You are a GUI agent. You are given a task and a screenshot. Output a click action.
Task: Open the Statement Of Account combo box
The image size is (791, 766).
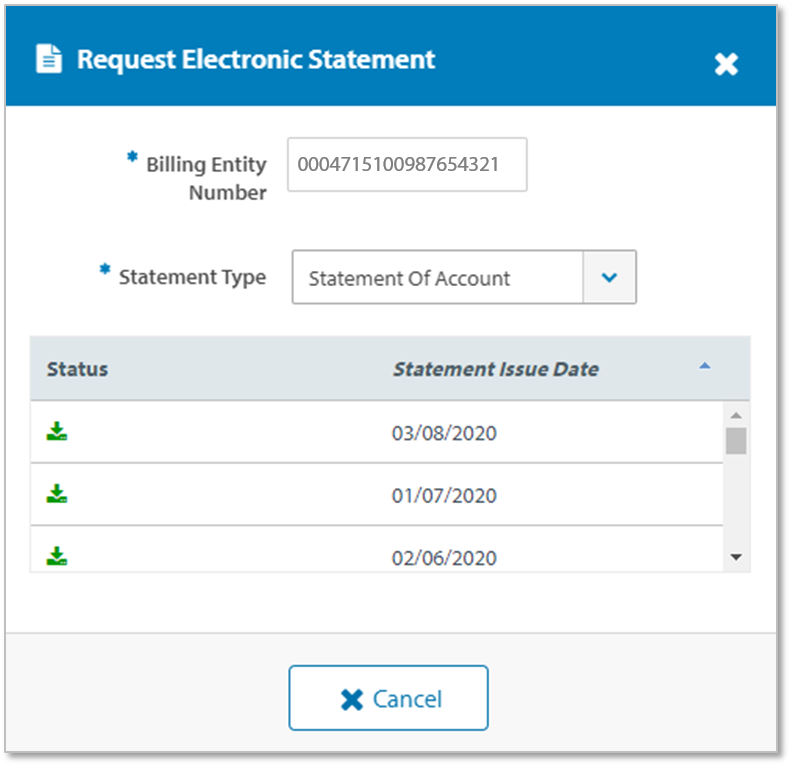(x=437, y=278)
